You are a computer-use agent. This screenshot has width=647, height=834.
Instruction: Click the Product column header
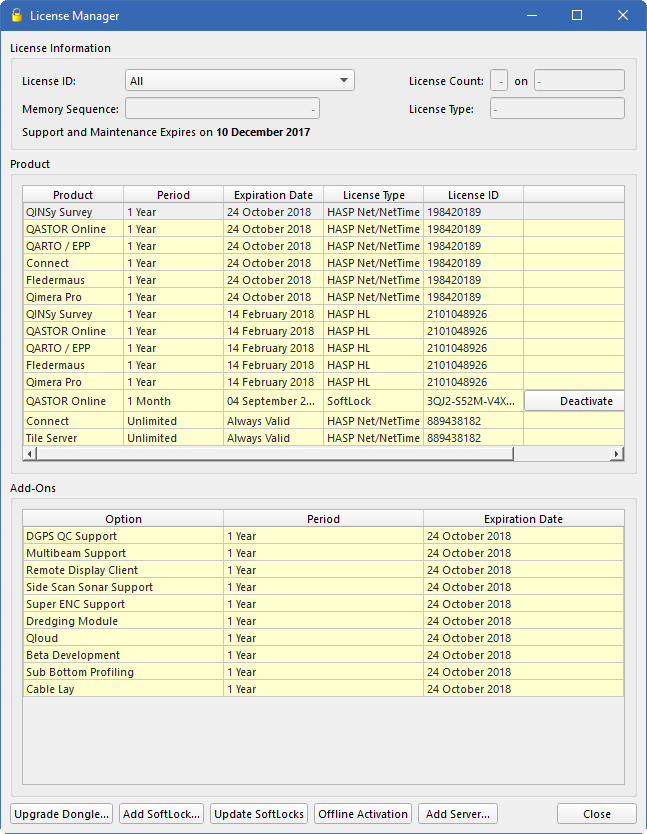point(73,195)
